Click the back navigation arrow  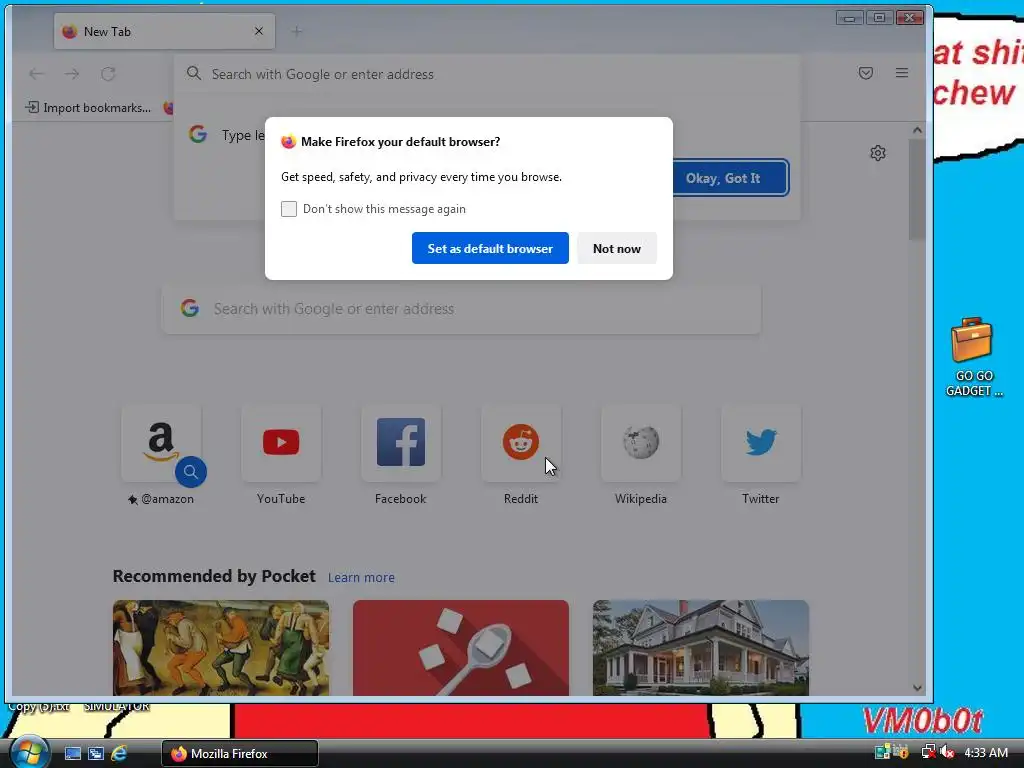pos(37,74)
